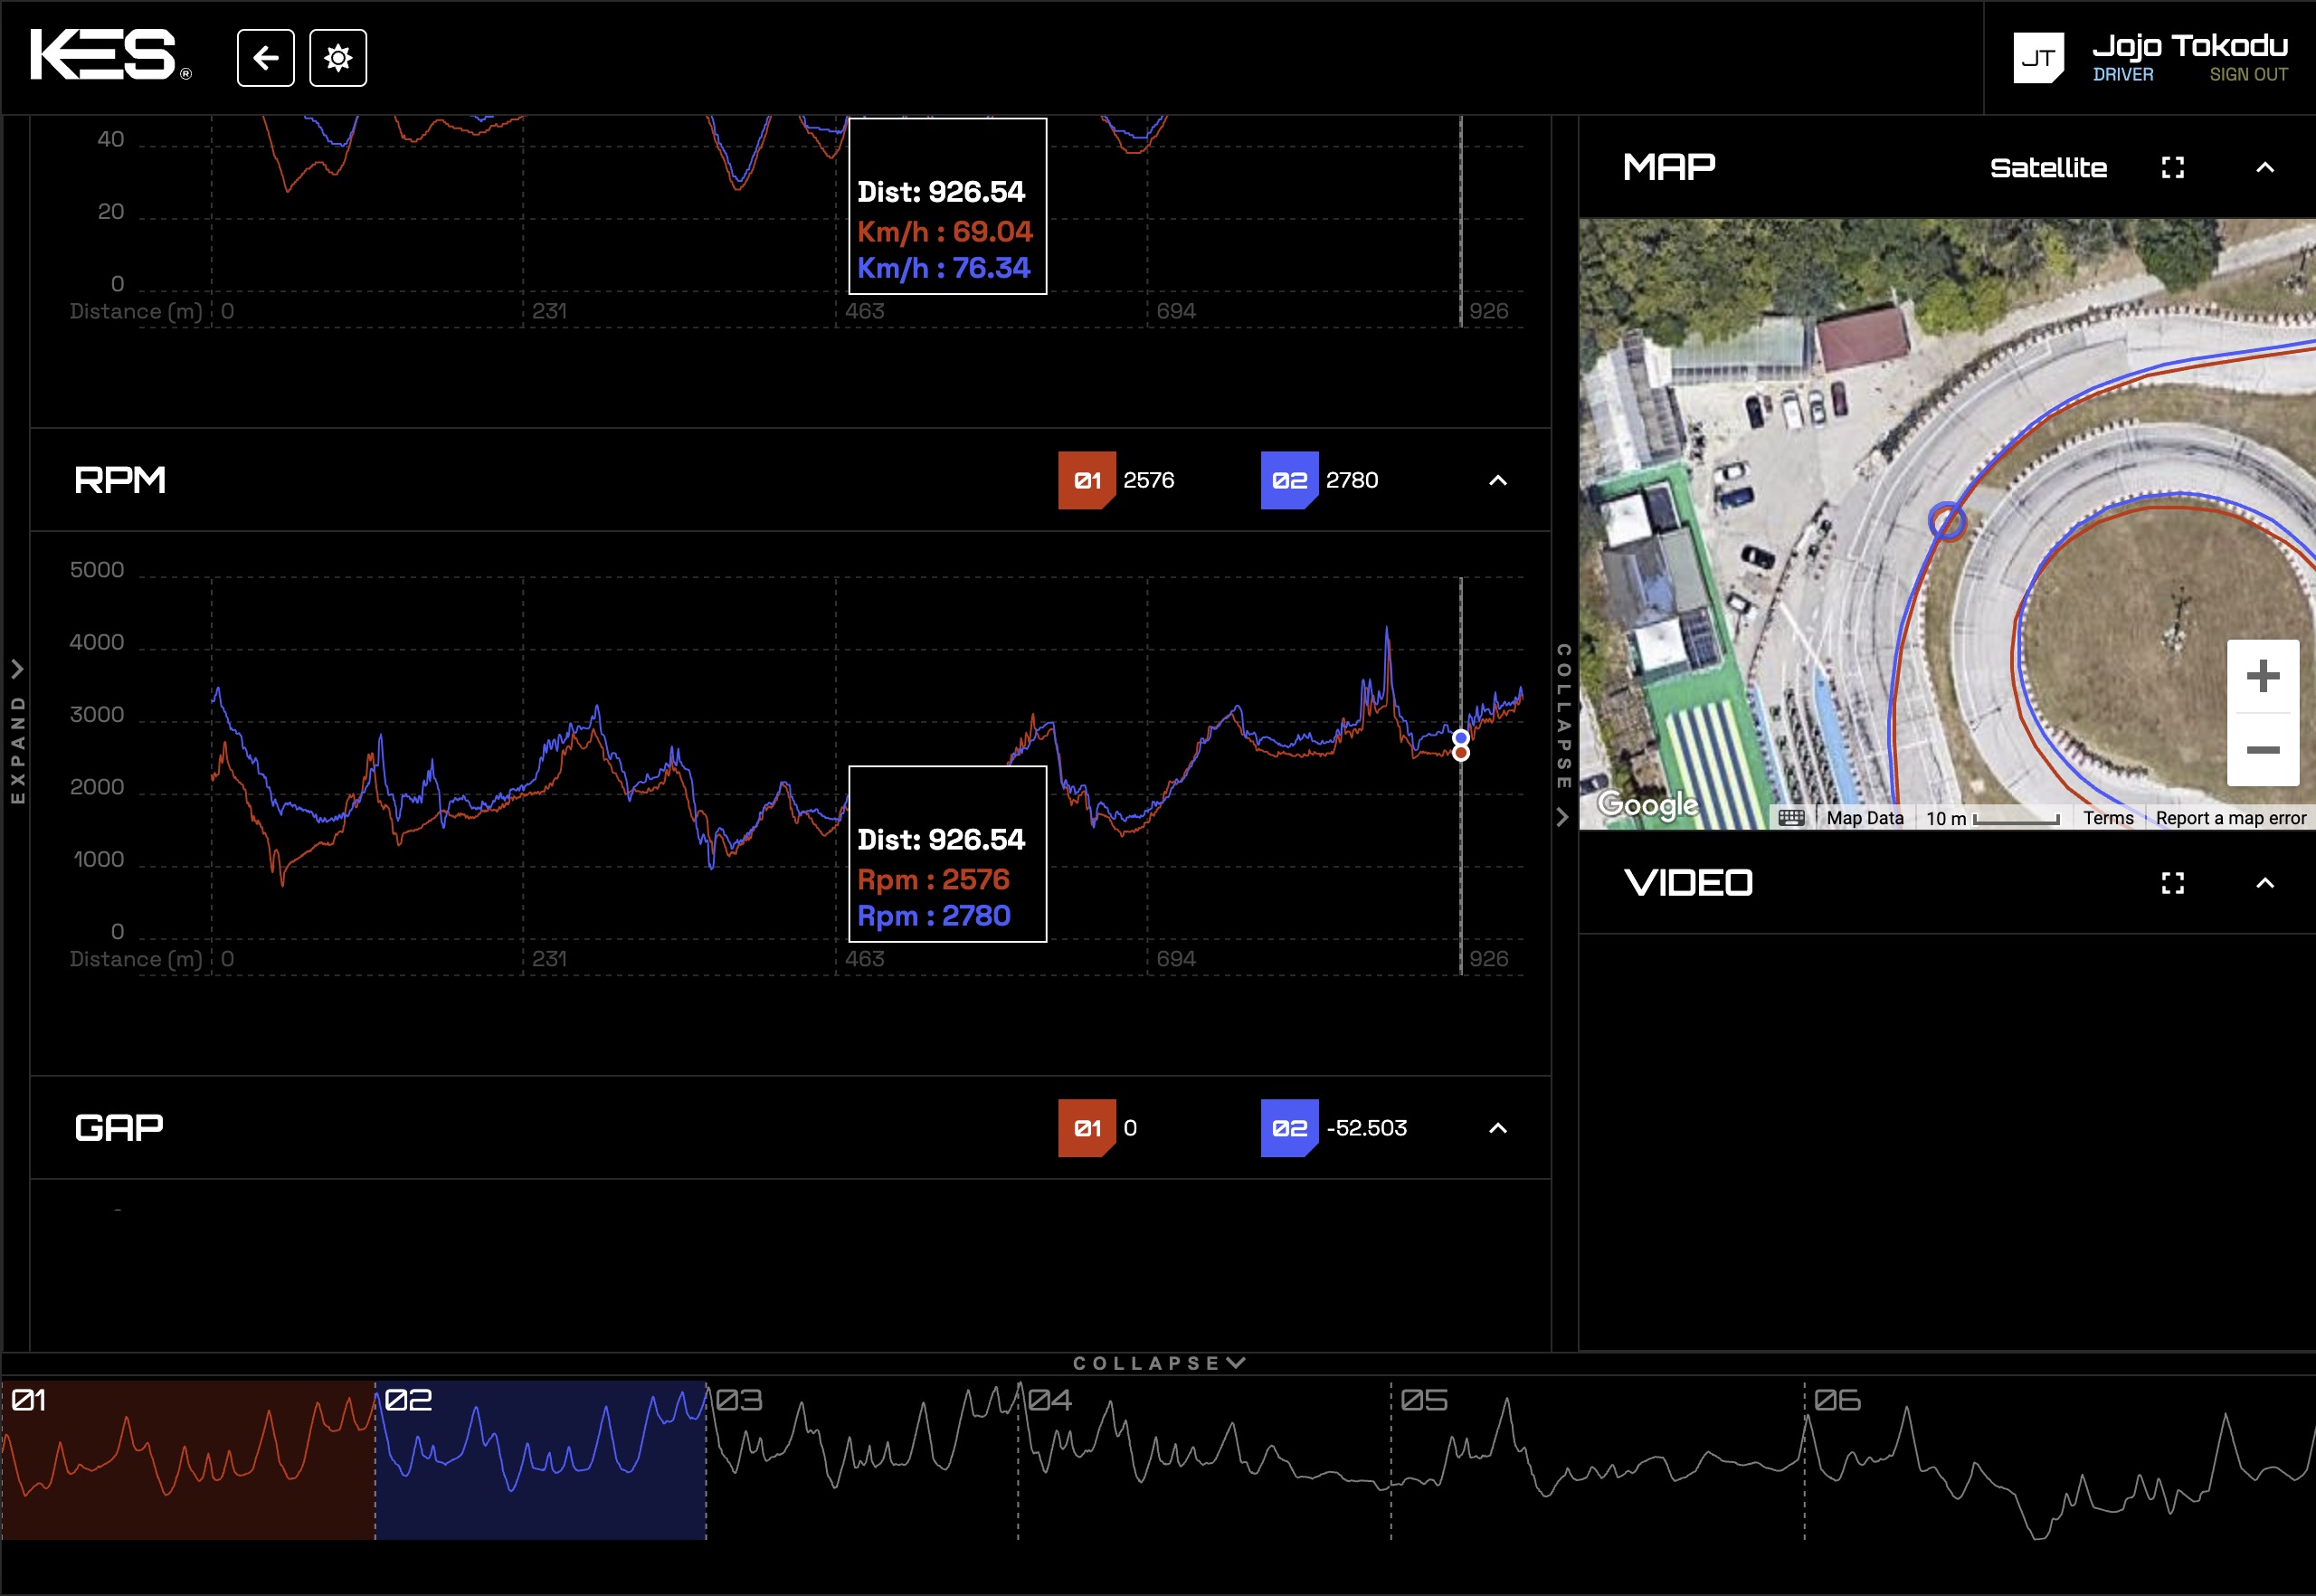Collapse the GAP chart section
2316x1596 pixels.
pos(1497,1128)
